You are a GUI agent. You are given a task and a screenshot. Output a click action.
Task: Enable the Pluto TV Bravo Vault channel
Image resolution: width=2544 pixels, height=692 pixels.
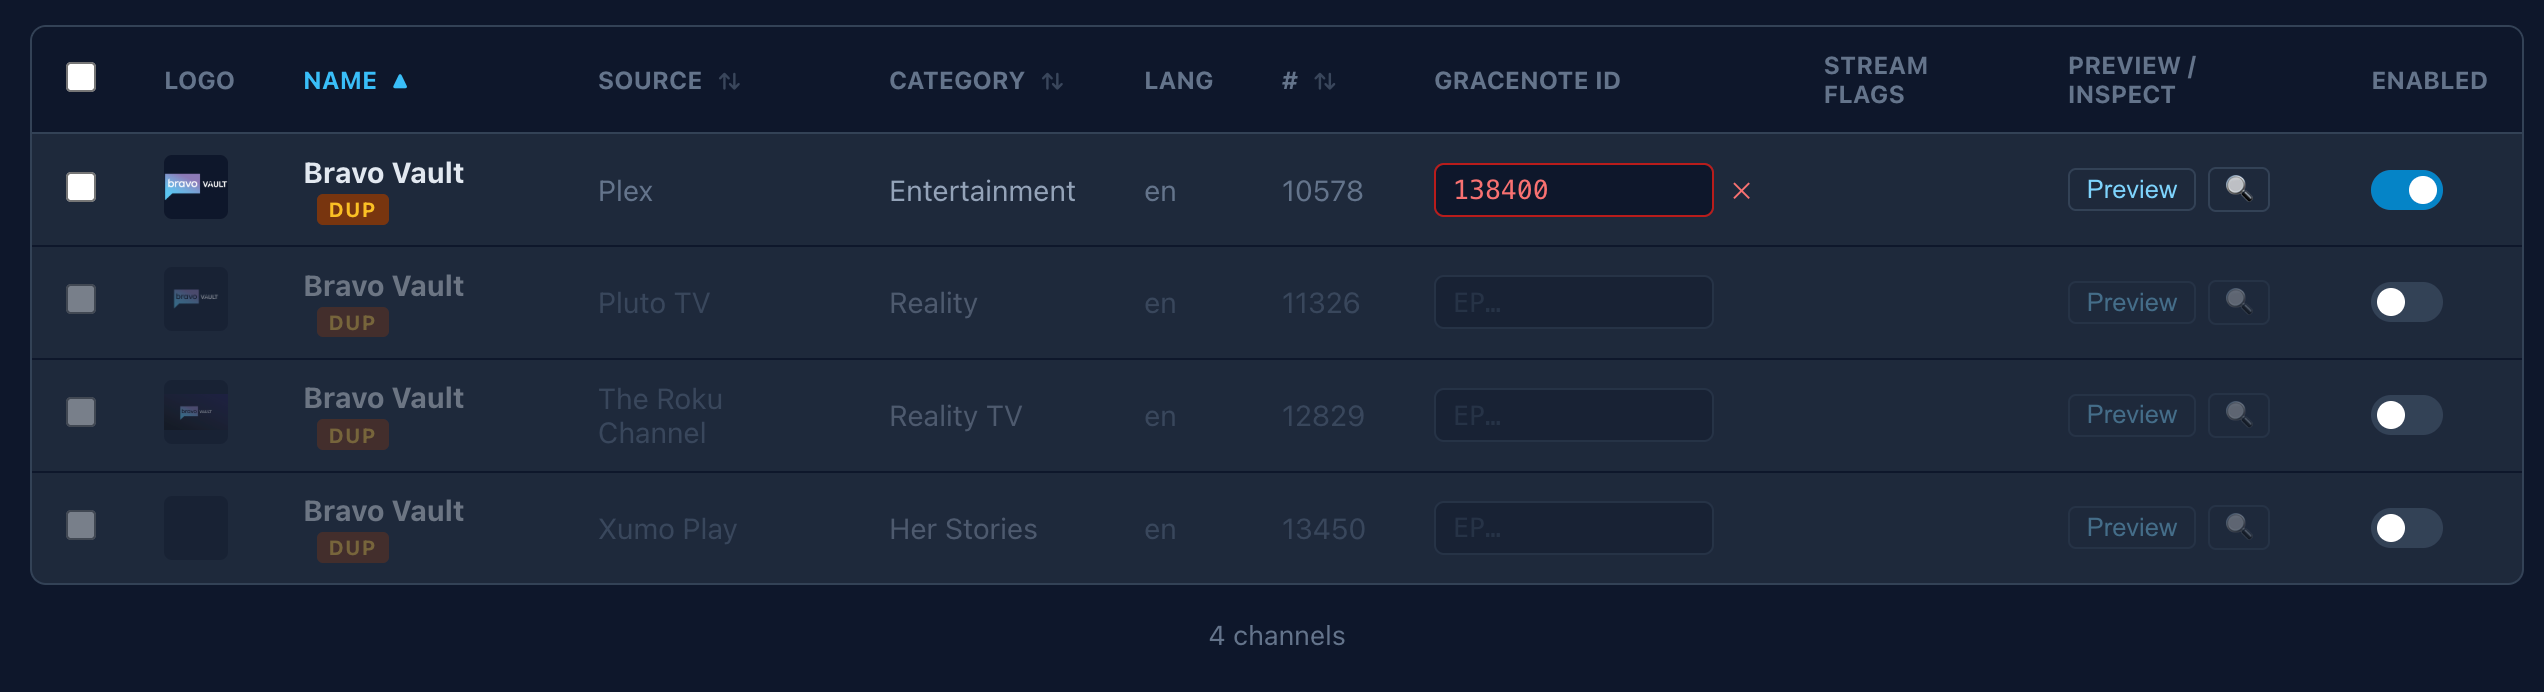click(2406, 302)
